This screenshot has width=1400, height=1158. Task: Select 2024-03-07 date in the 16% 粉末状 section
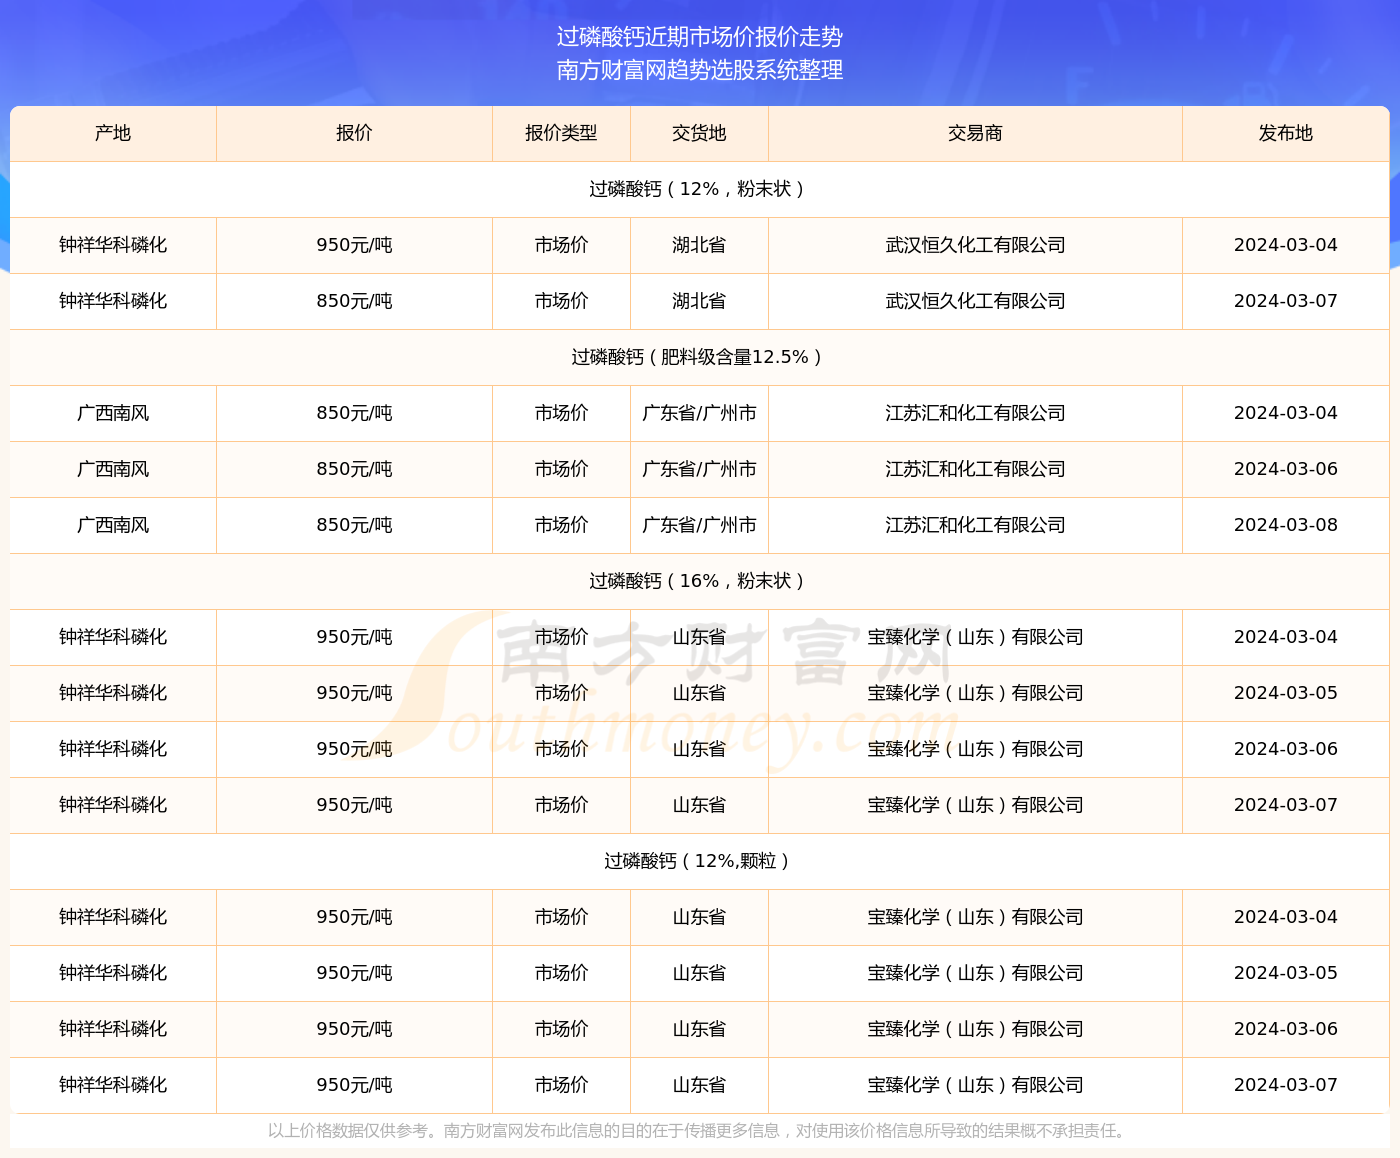point(1286,805)
